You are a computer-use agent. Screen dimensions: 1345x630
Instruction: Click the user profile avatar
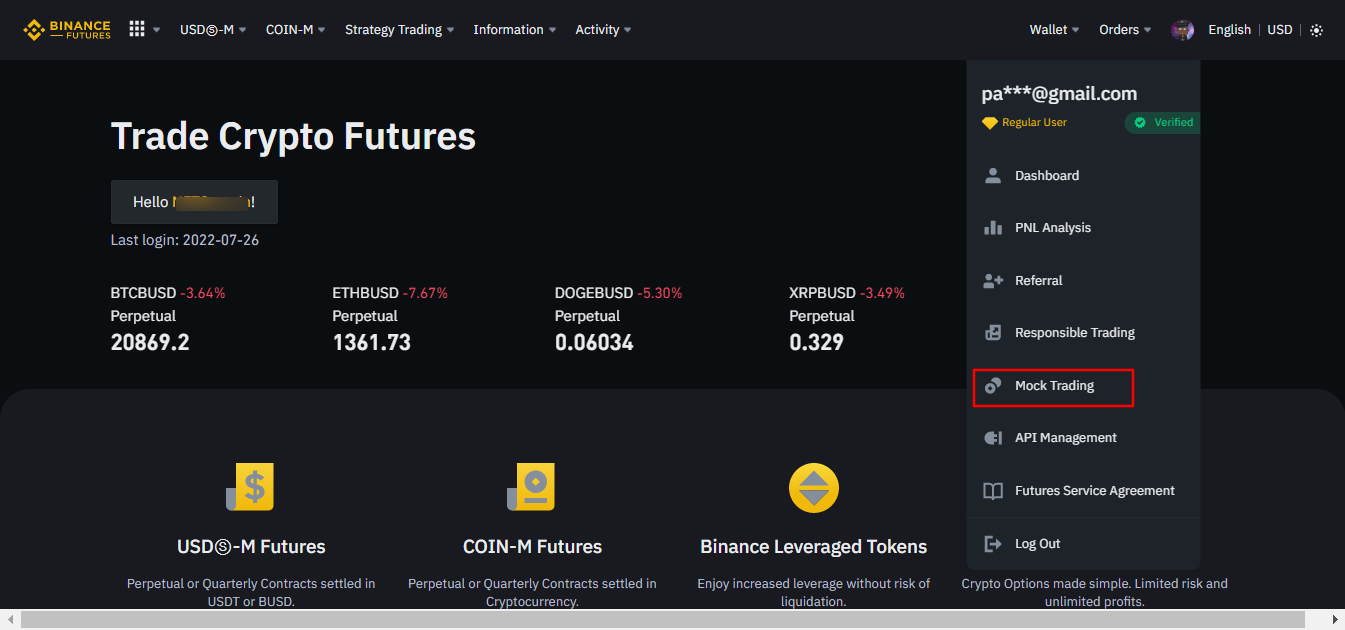point(1182,30)
